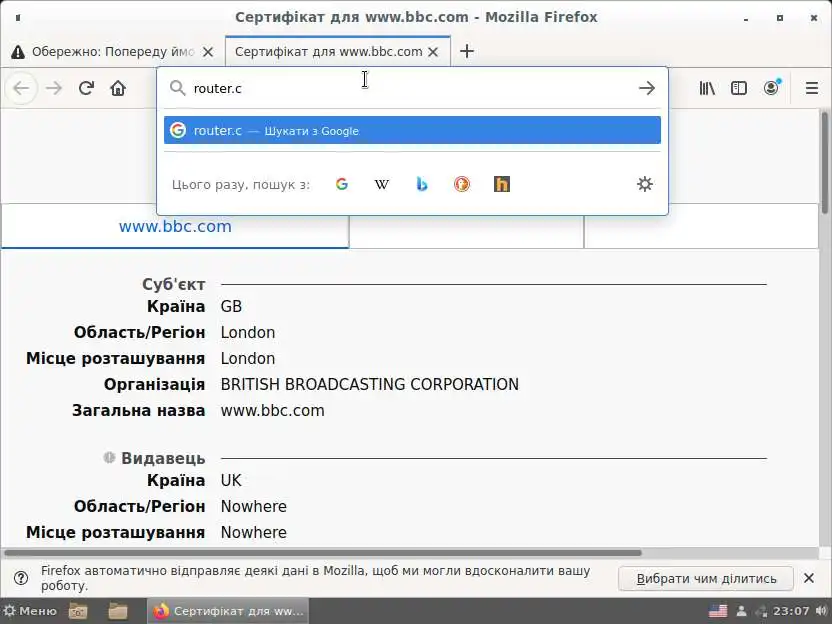Search this time with Wikipedia icon
This screenshot has width=832, height=624.
point(382,184)
